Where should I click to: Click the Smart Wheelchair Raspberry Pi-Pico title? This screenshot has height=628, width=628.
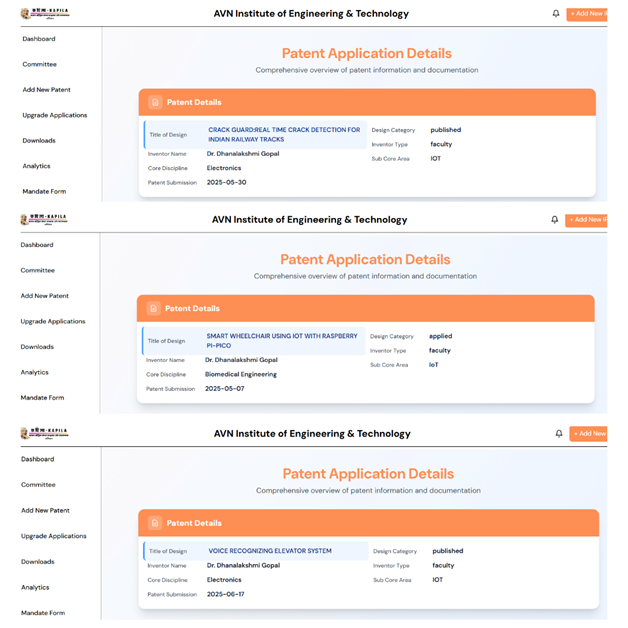pos(281,340)
